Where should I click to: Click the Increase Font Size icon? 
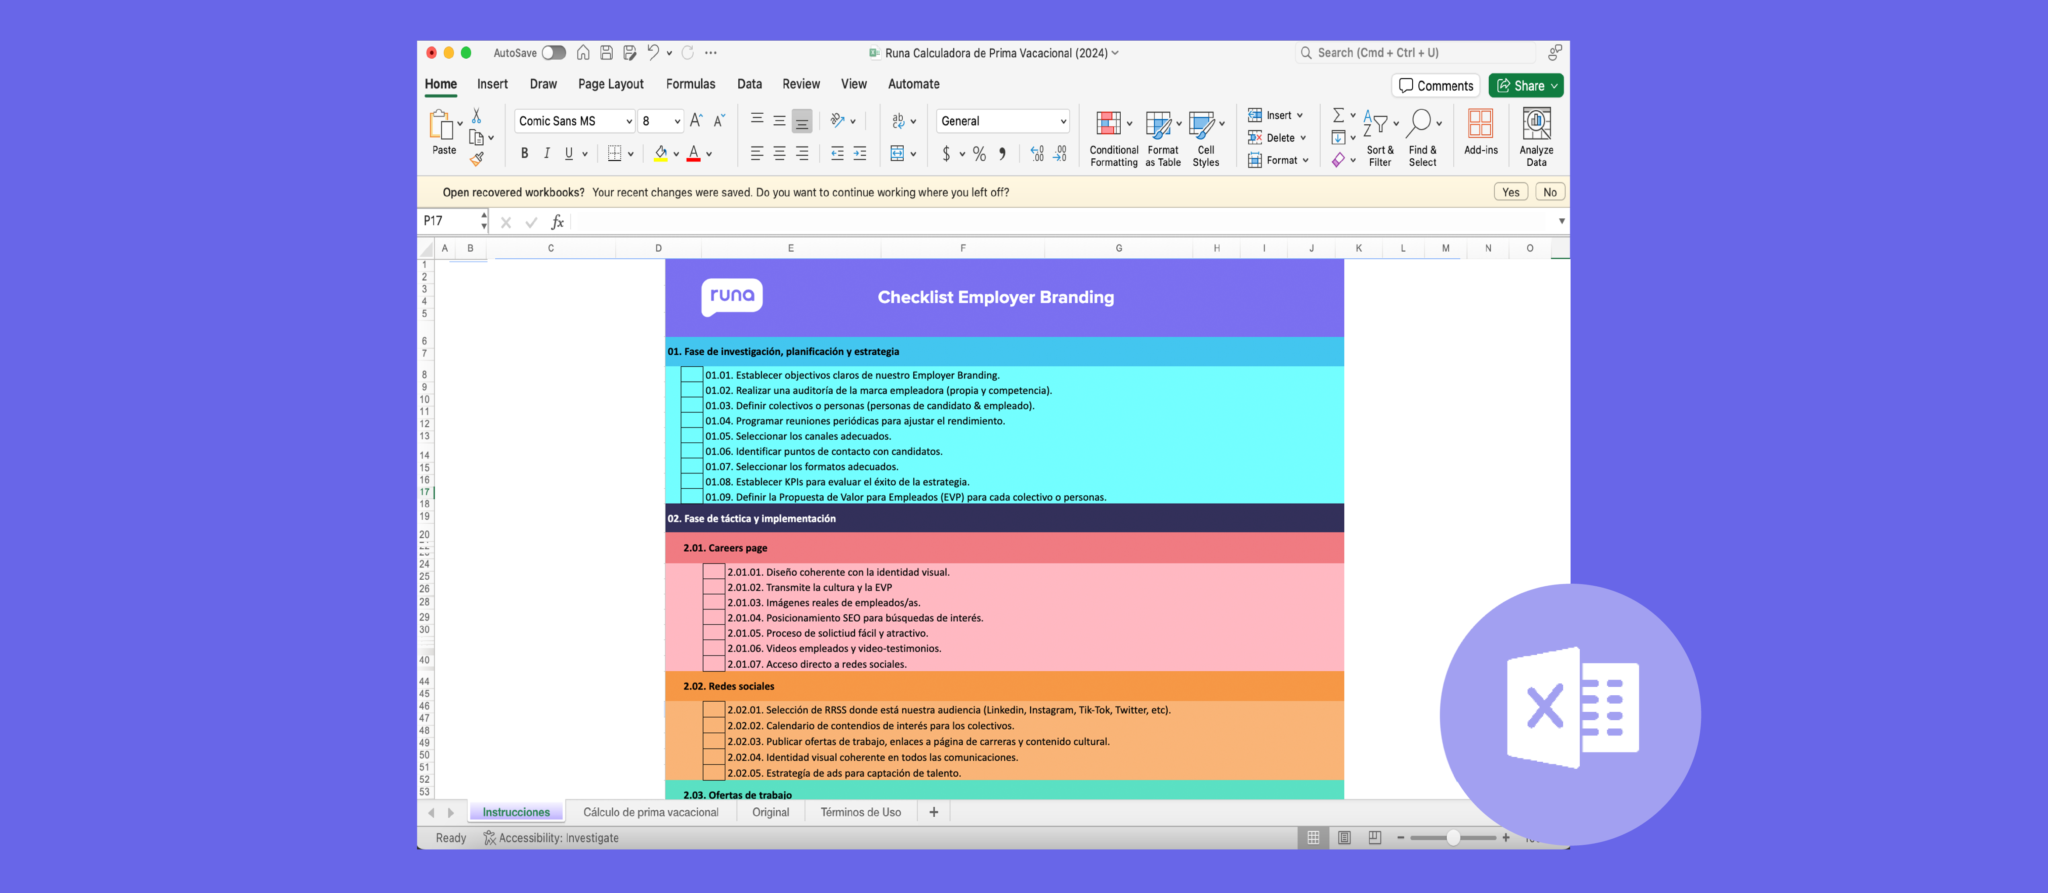click(697, 121)
